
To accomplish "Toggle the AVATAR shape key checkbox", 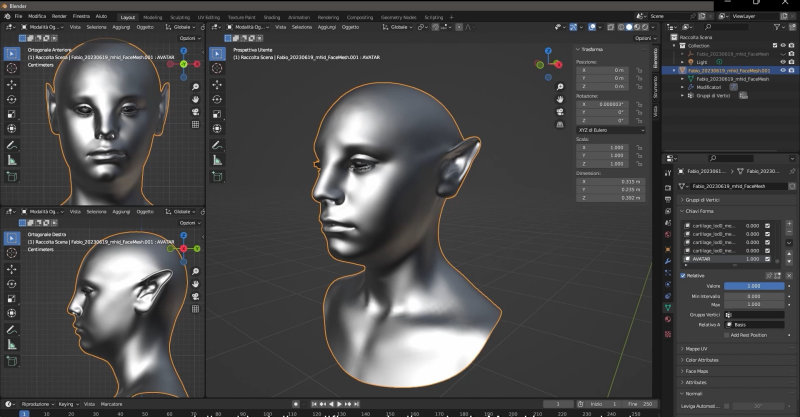I will point(767,259).
